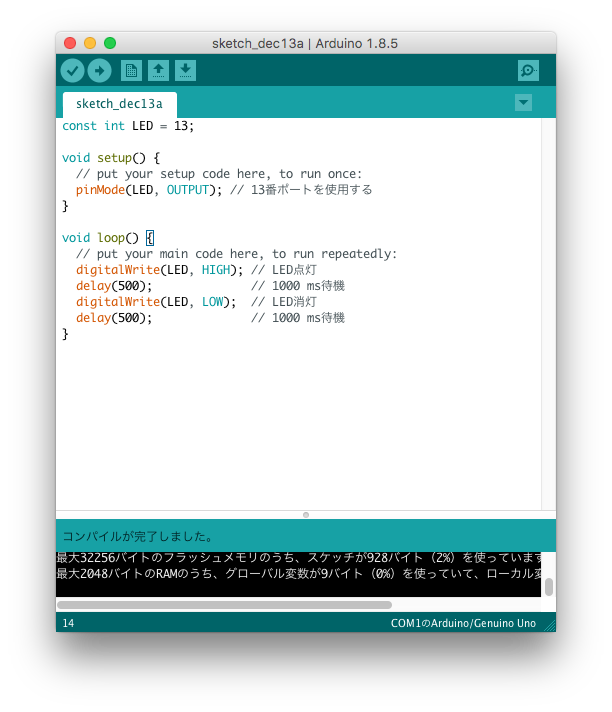Click the 'void setup() {' line
The height and width of the screenshot is (712, 612).
click(x=111, y=158)
